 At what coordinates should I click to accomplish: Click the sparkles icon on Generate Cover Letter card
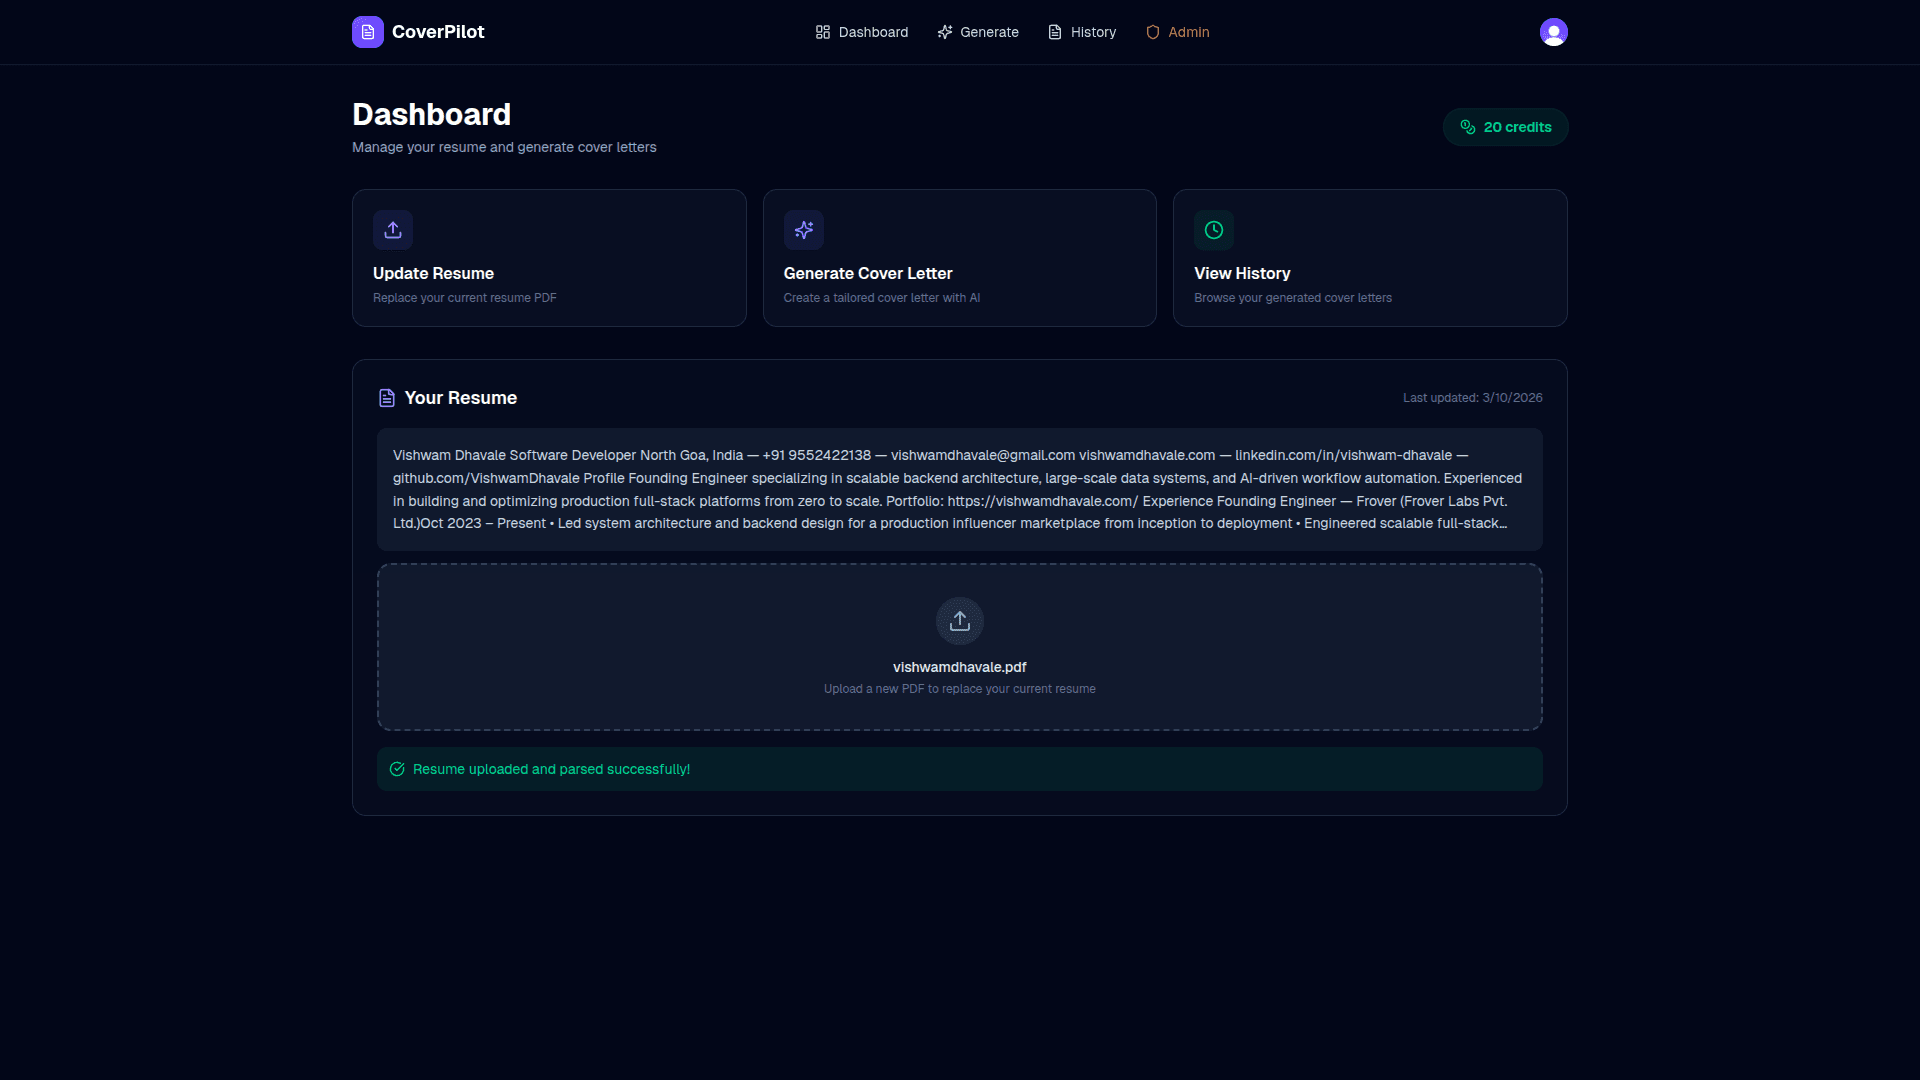[804, 229]
